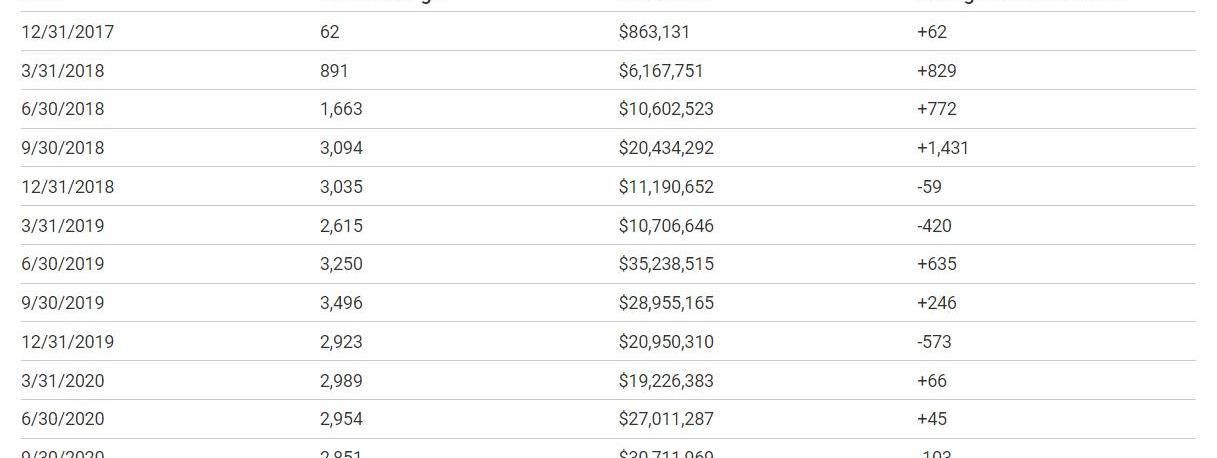Click the 1,663 count cell
1217x458 pixels.
341,109
